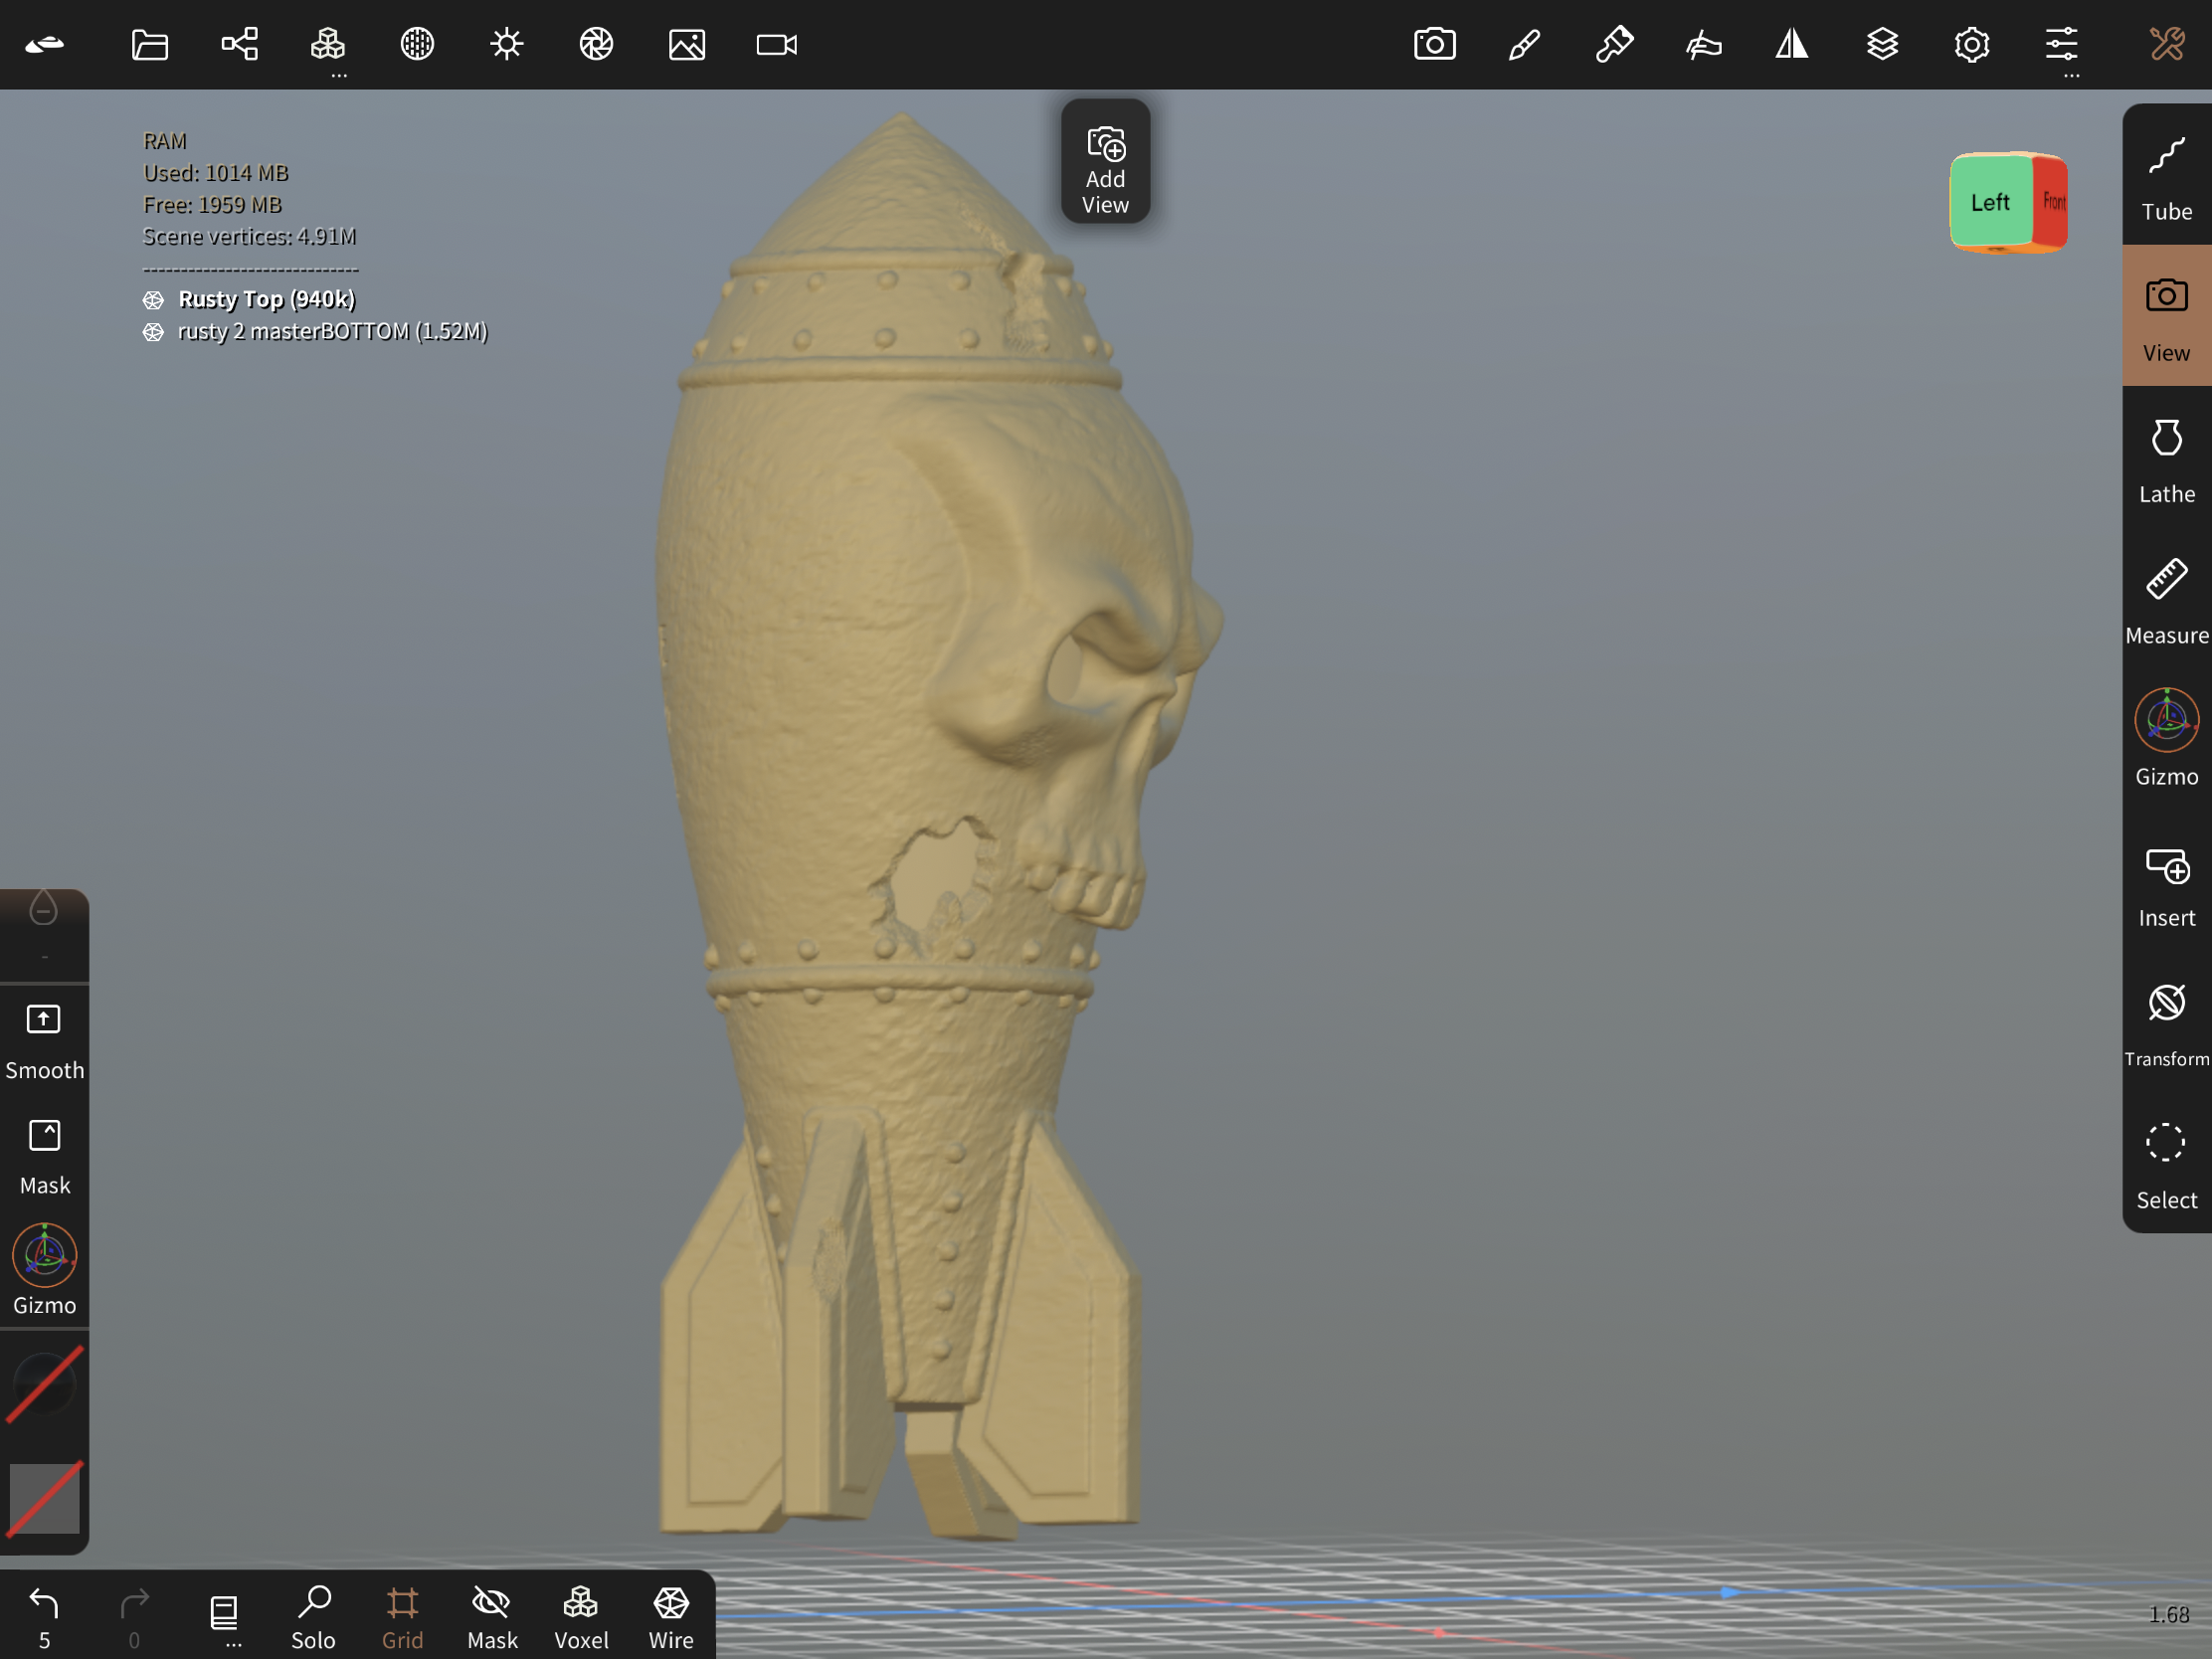Open the Interface sliders menu
Viewport: 2212px width, 1659px height.
pos(2061,44)
